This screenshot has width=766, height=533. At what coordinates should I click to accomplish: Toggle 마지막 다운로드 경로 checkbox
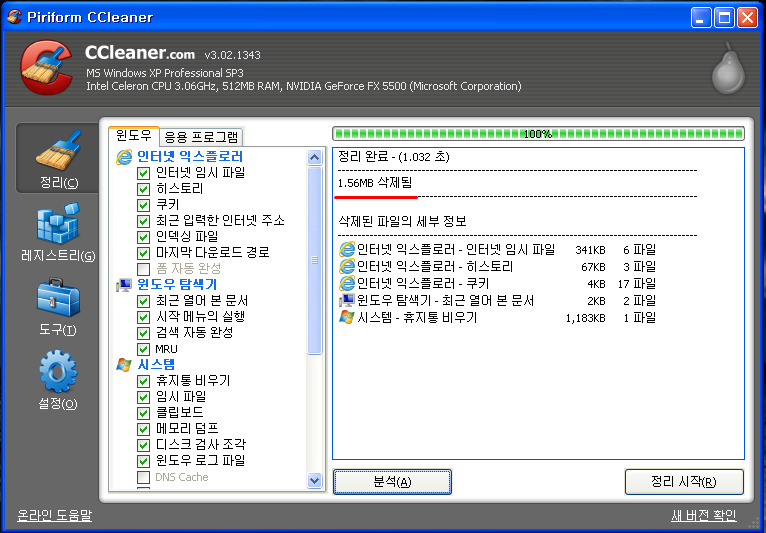pyautogui.click(x=143, y=253)
